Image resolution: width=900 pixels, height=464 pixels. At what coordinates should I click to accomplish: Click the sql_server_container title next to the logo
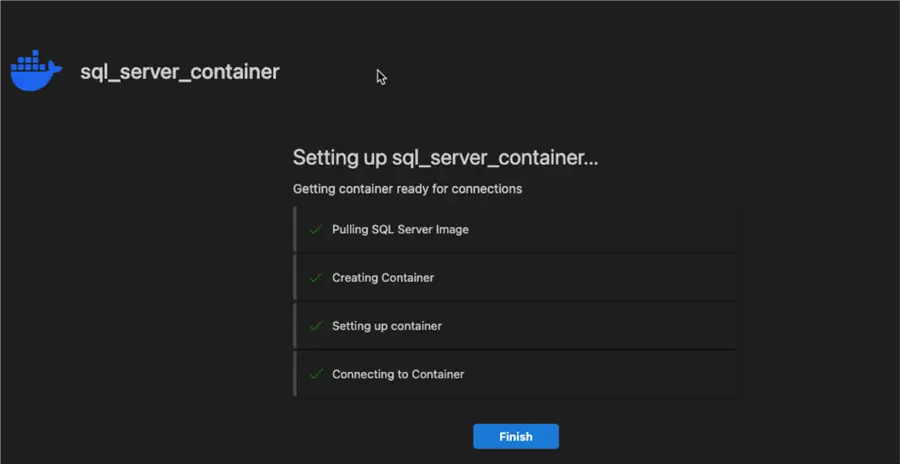coord(180,72)
